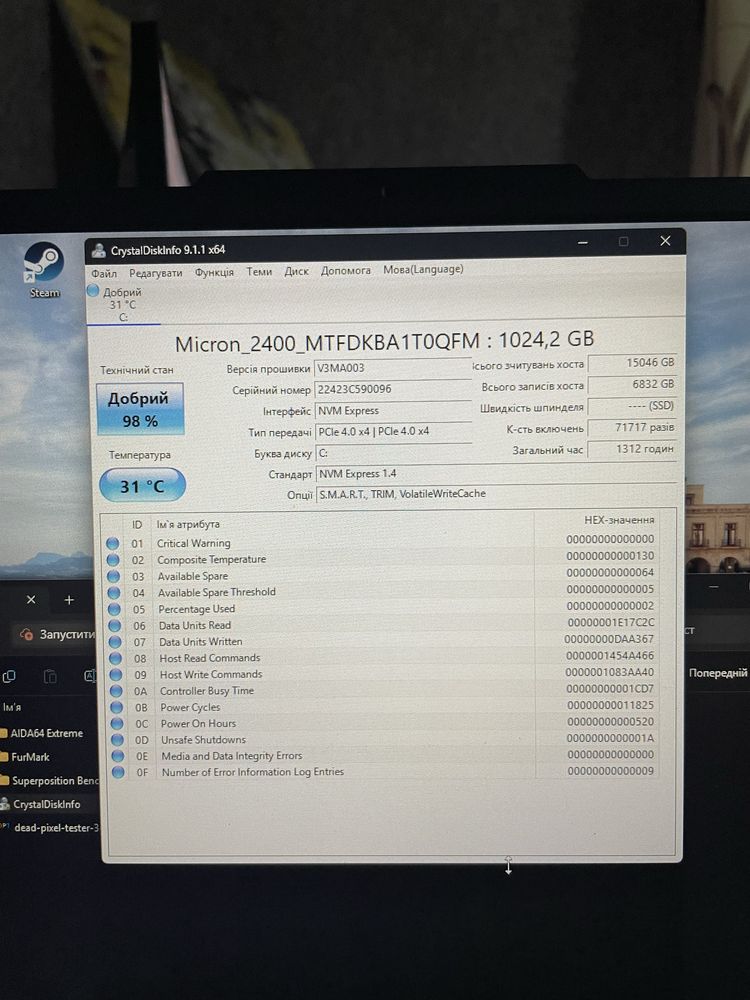Image resolution: width=750 pixels, height=1000 pixels.
Task: Click the status dot for Data Units Read
Action: click(x=115, y=626)
